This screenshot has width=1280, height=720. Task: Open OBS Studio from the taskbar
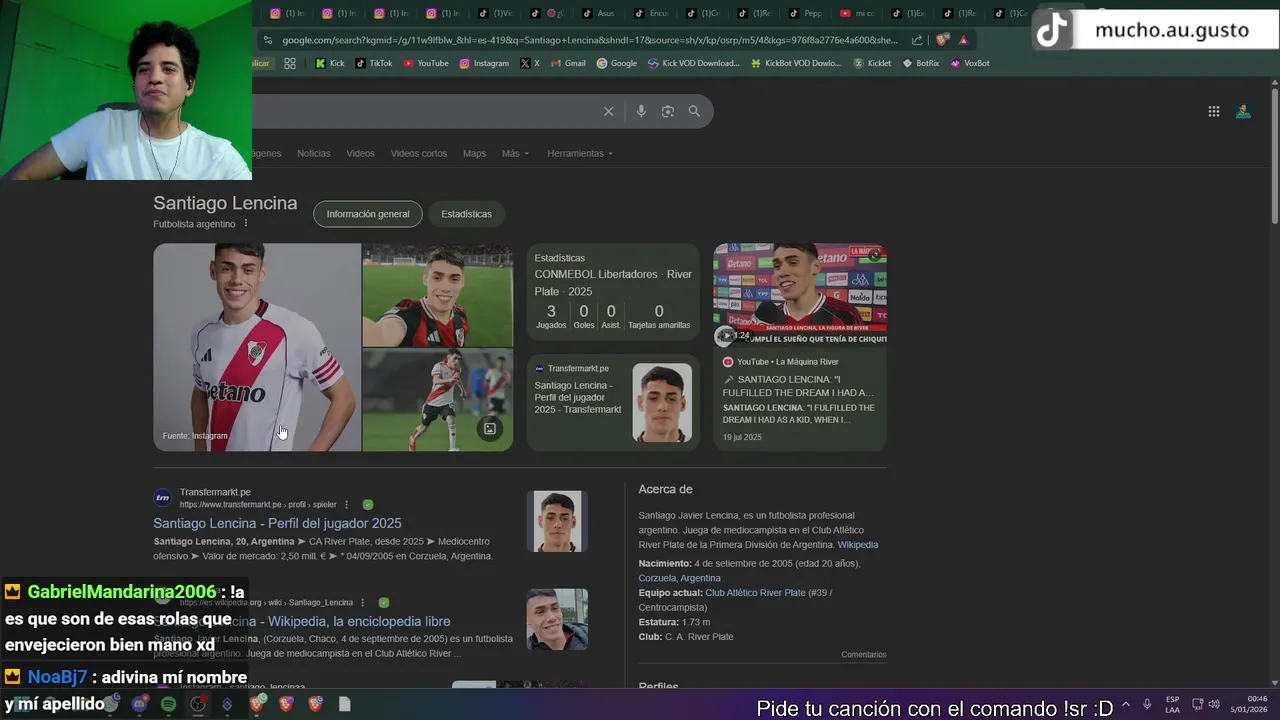coord(198,704)
